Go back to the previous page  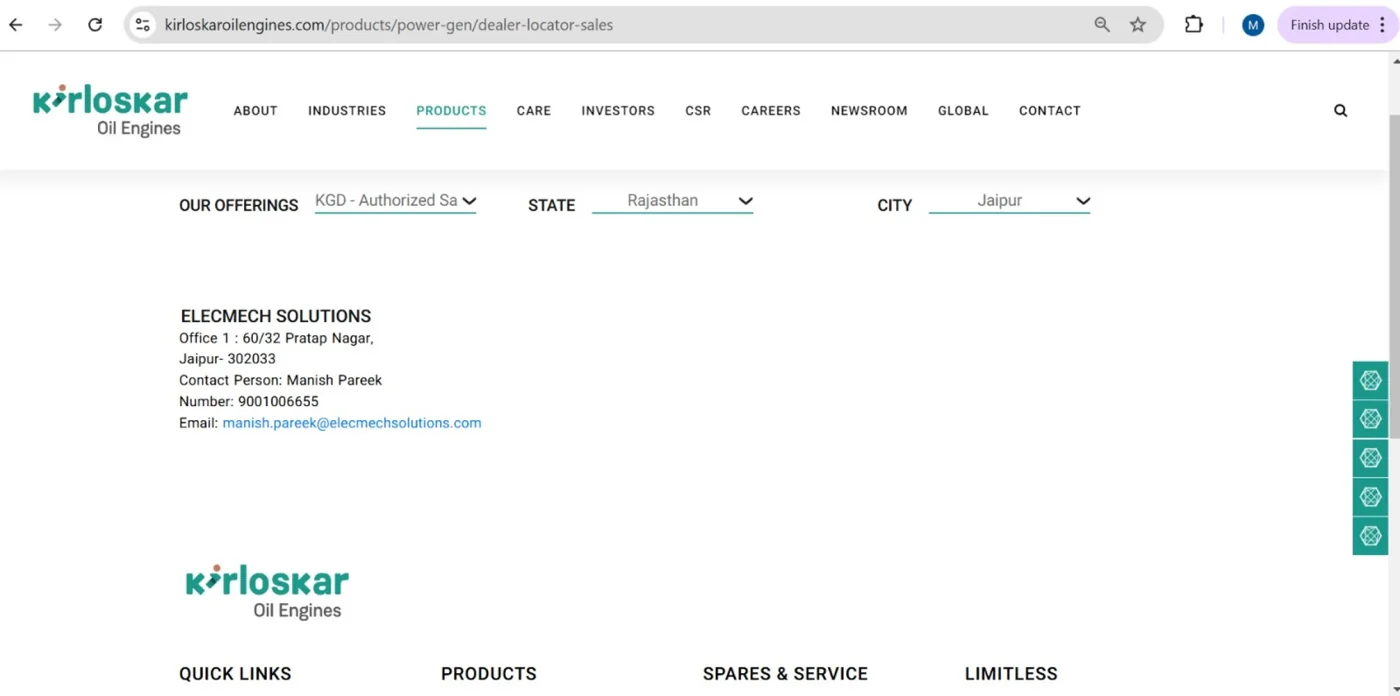coord(16,25)
